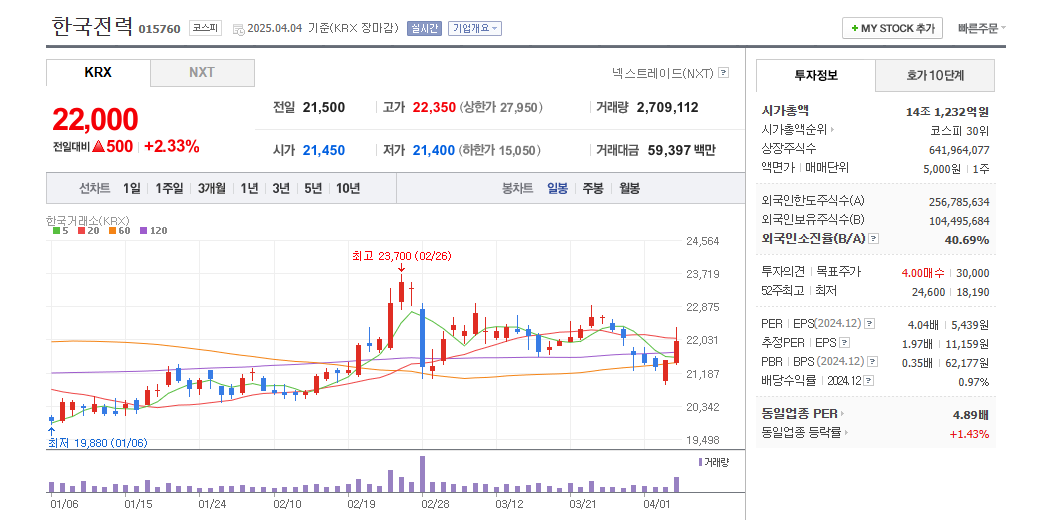Switch to the NXT tab

[202, 73]
